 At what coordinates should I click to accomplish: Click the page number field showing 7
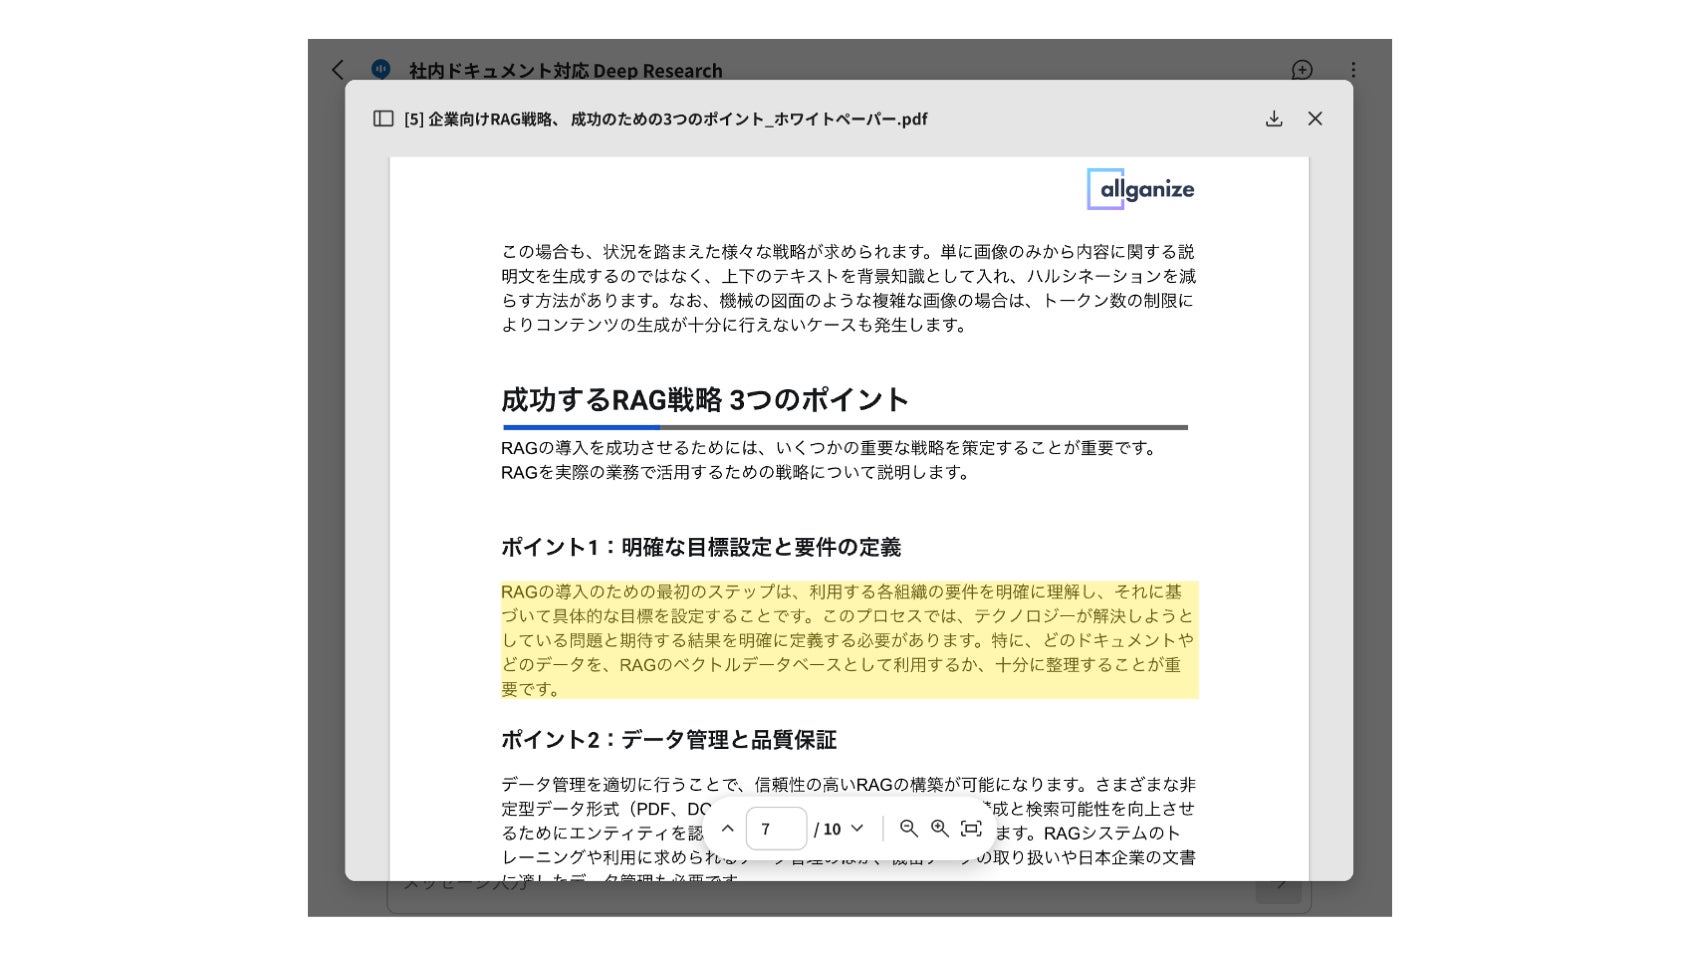pyautogui.click(x=776, y=829)
